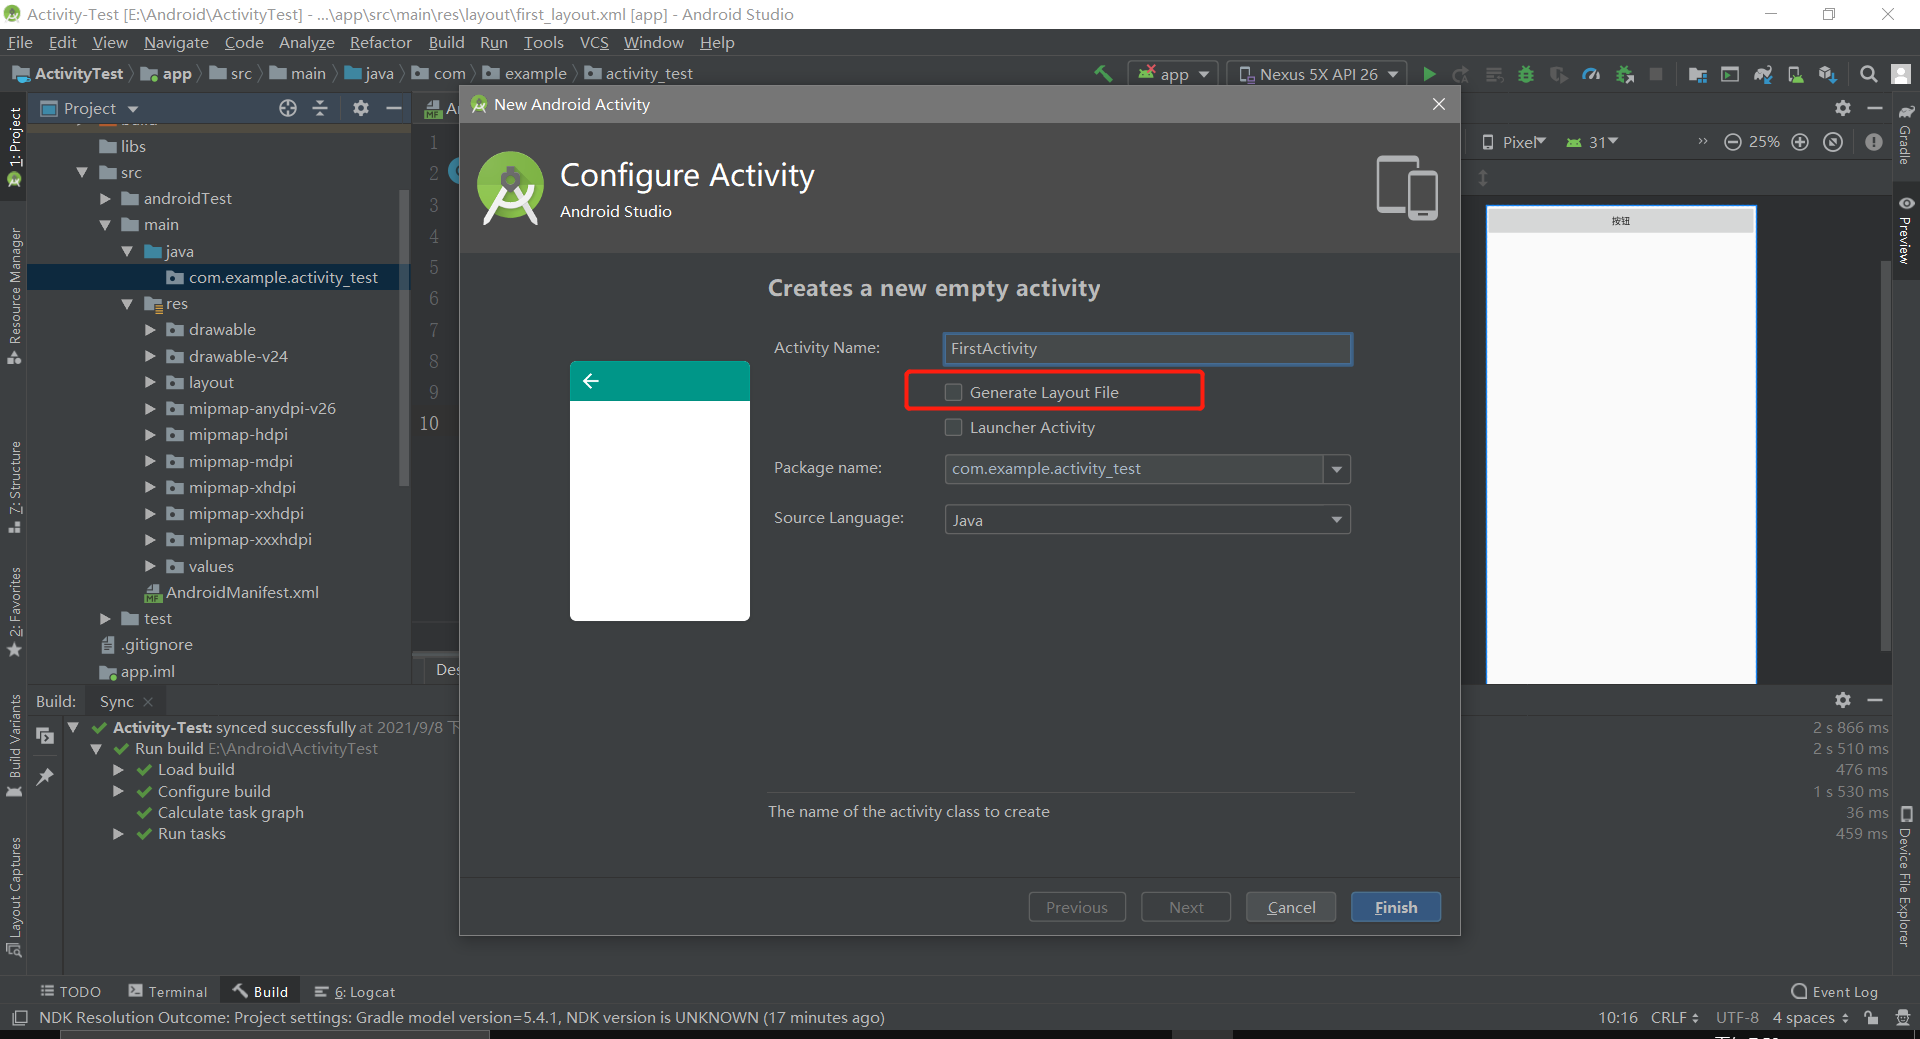This screenshot has height=1039, width=1920.
Task: Open the File menu
Action: tap(20, 42)
